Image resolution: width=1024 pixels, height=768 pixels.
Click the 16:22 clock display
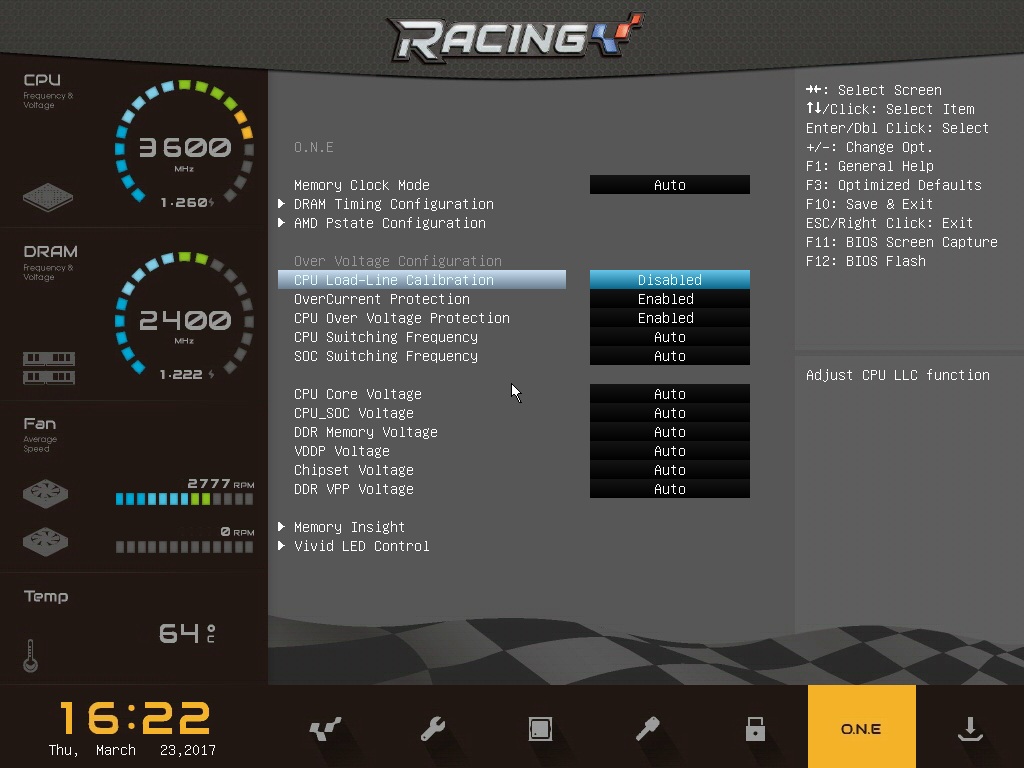pyautogui.click(x=135, y=718)
